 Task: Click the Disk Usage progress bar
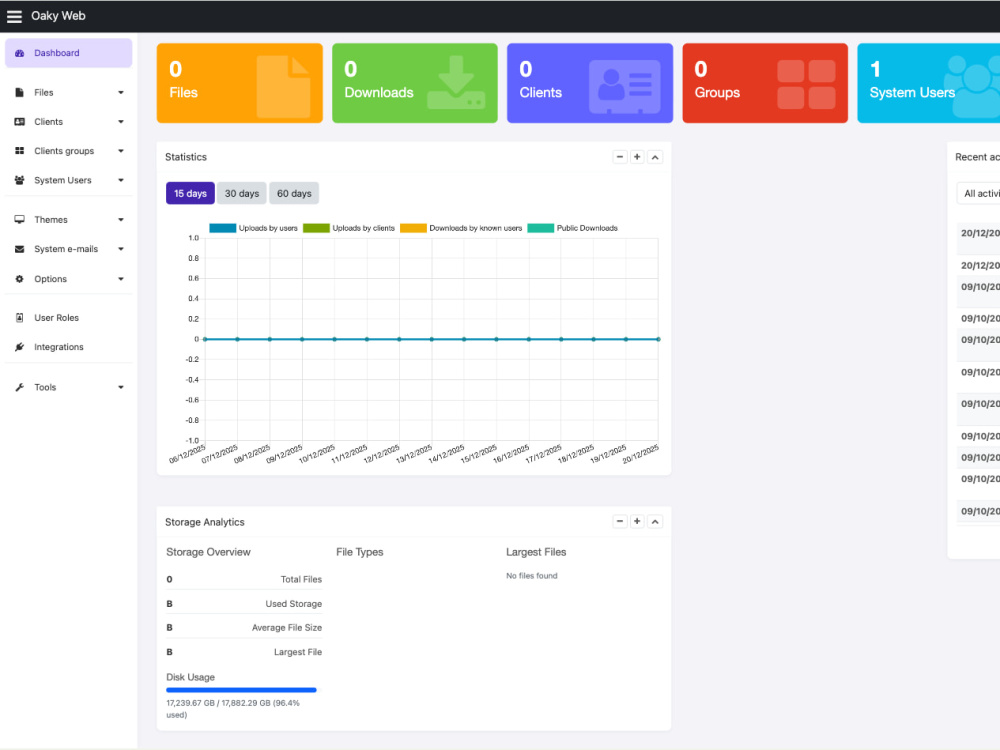pyautogui.click(x=241, y=690)
